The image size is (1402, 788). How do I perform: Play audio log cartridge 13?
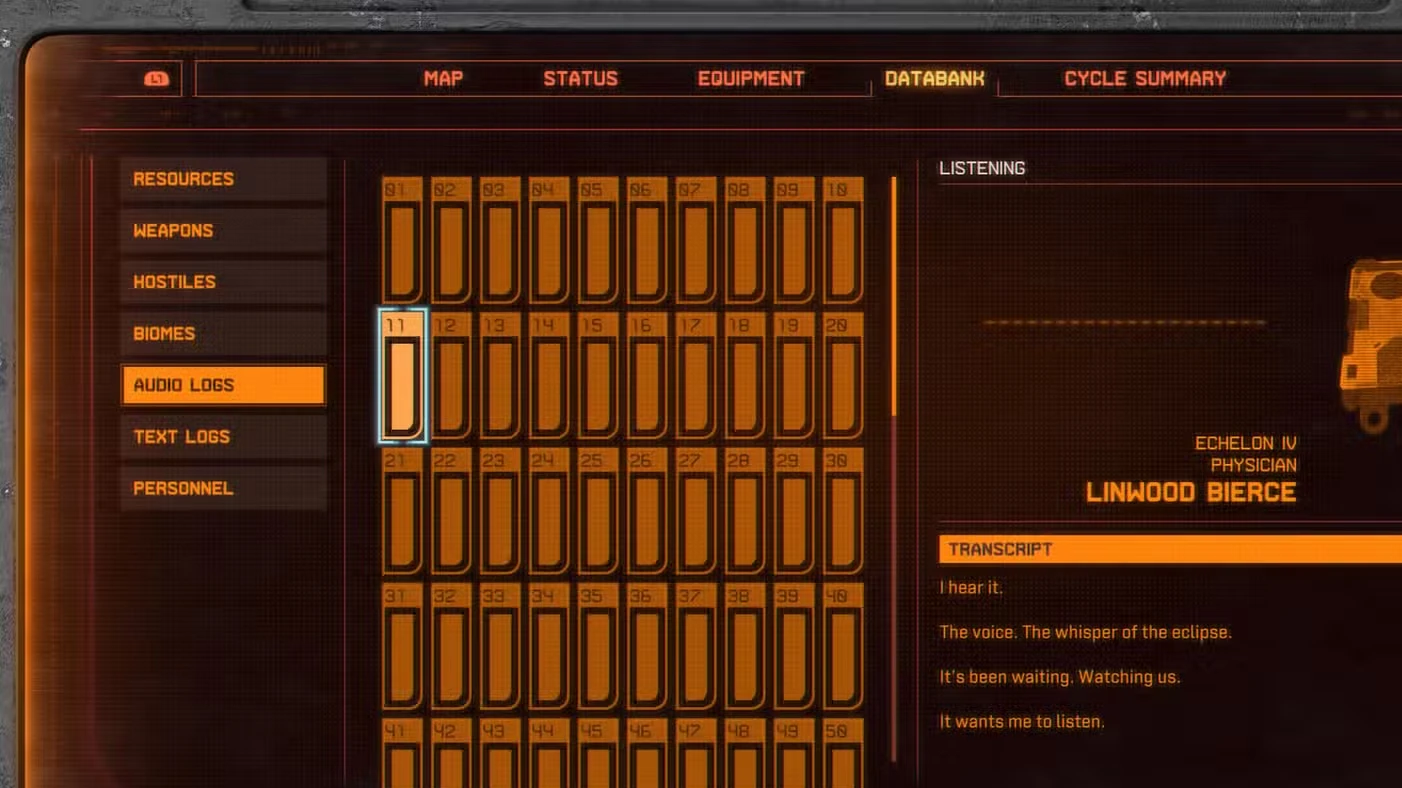500,376
